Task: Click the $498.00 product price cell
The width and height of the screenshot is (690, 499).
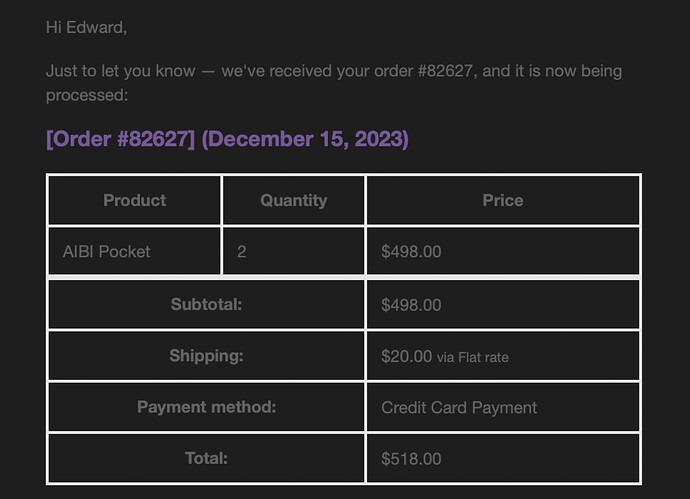Action: [503, 251]
